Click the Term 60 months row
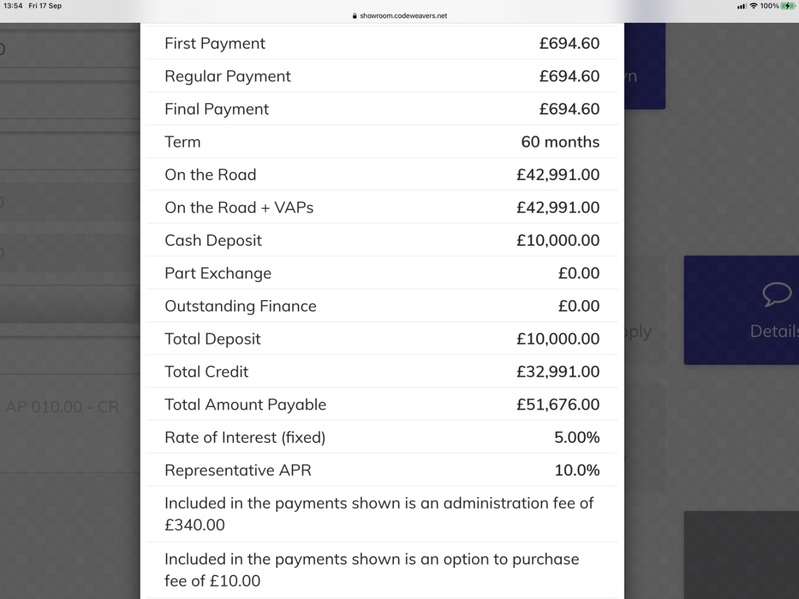Viewport: 799px width, 599px height. pyautogui.click(x=382, y=142)
